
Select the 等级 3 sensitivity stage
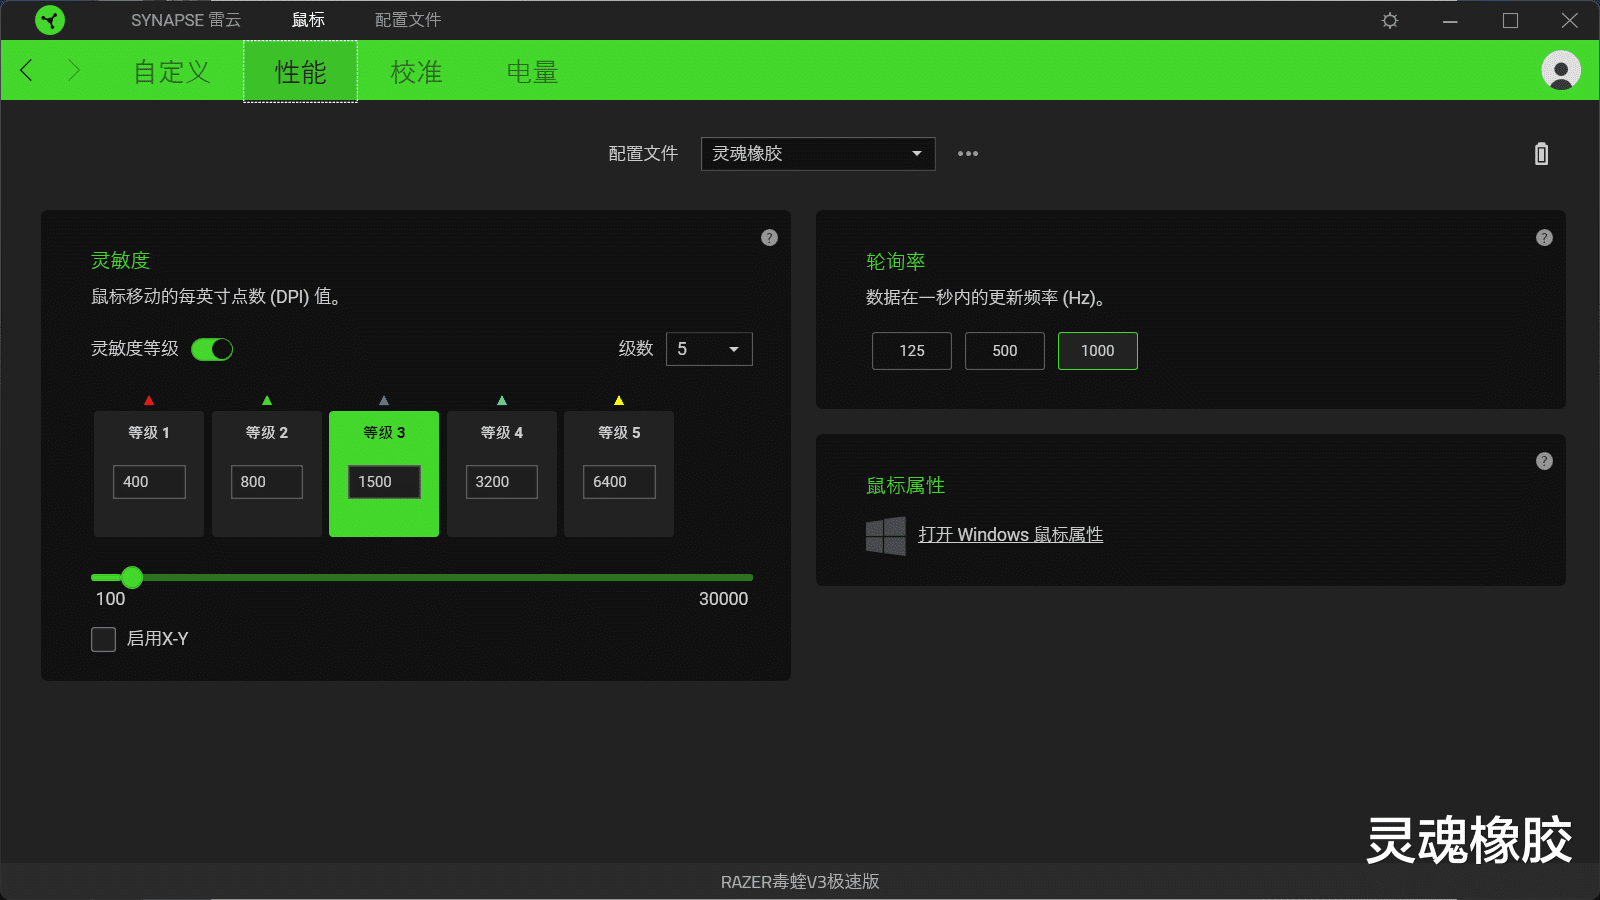coord(384,474)
